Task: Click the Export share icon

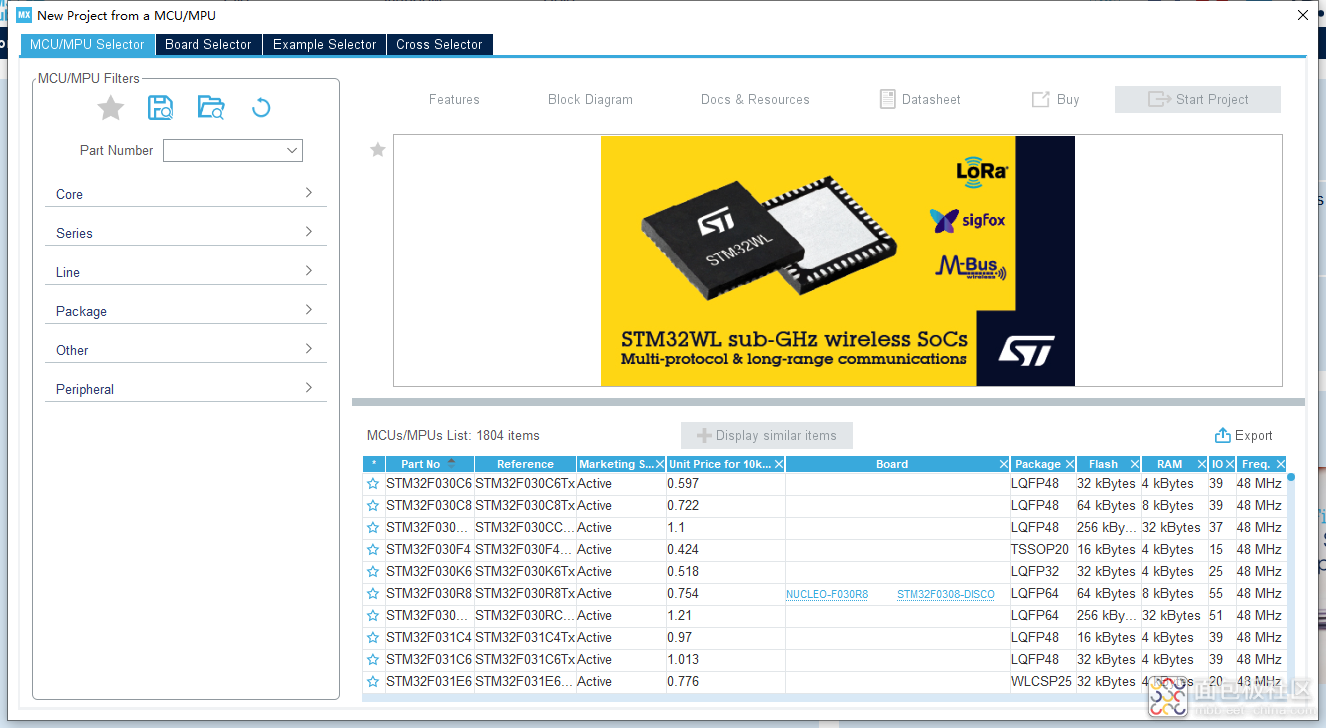Action: click(x=1222, y=435)
